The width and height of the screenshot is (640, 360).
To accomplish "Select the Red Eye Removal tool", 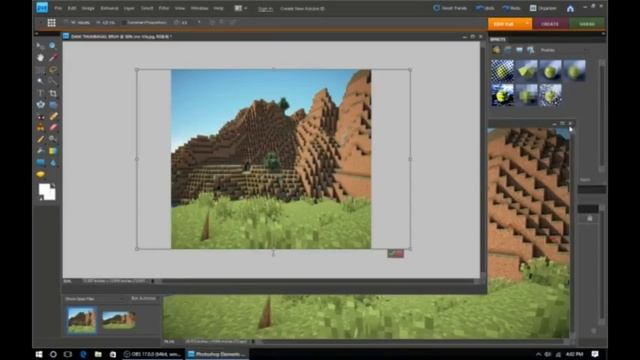I will [40, 116].
